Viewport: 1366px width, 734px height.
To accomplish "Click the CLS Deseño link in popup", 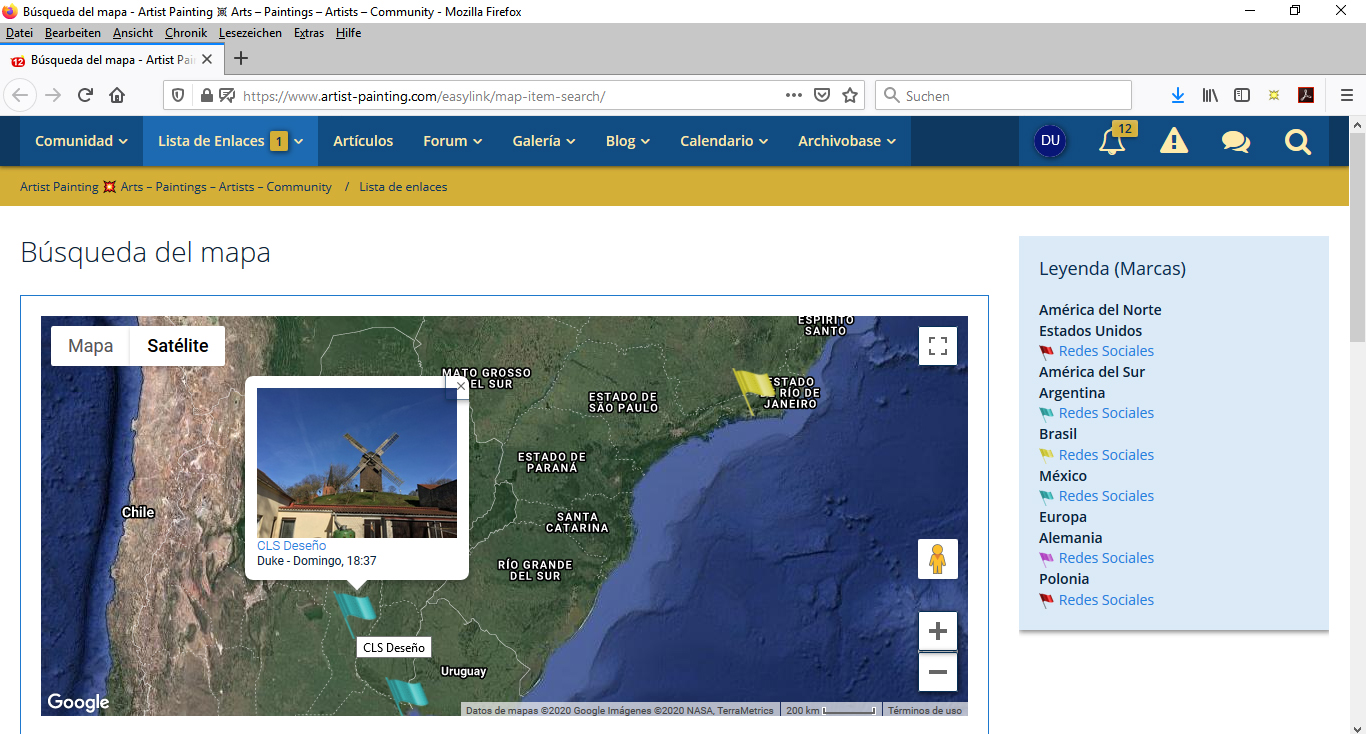I will [291, 546].
